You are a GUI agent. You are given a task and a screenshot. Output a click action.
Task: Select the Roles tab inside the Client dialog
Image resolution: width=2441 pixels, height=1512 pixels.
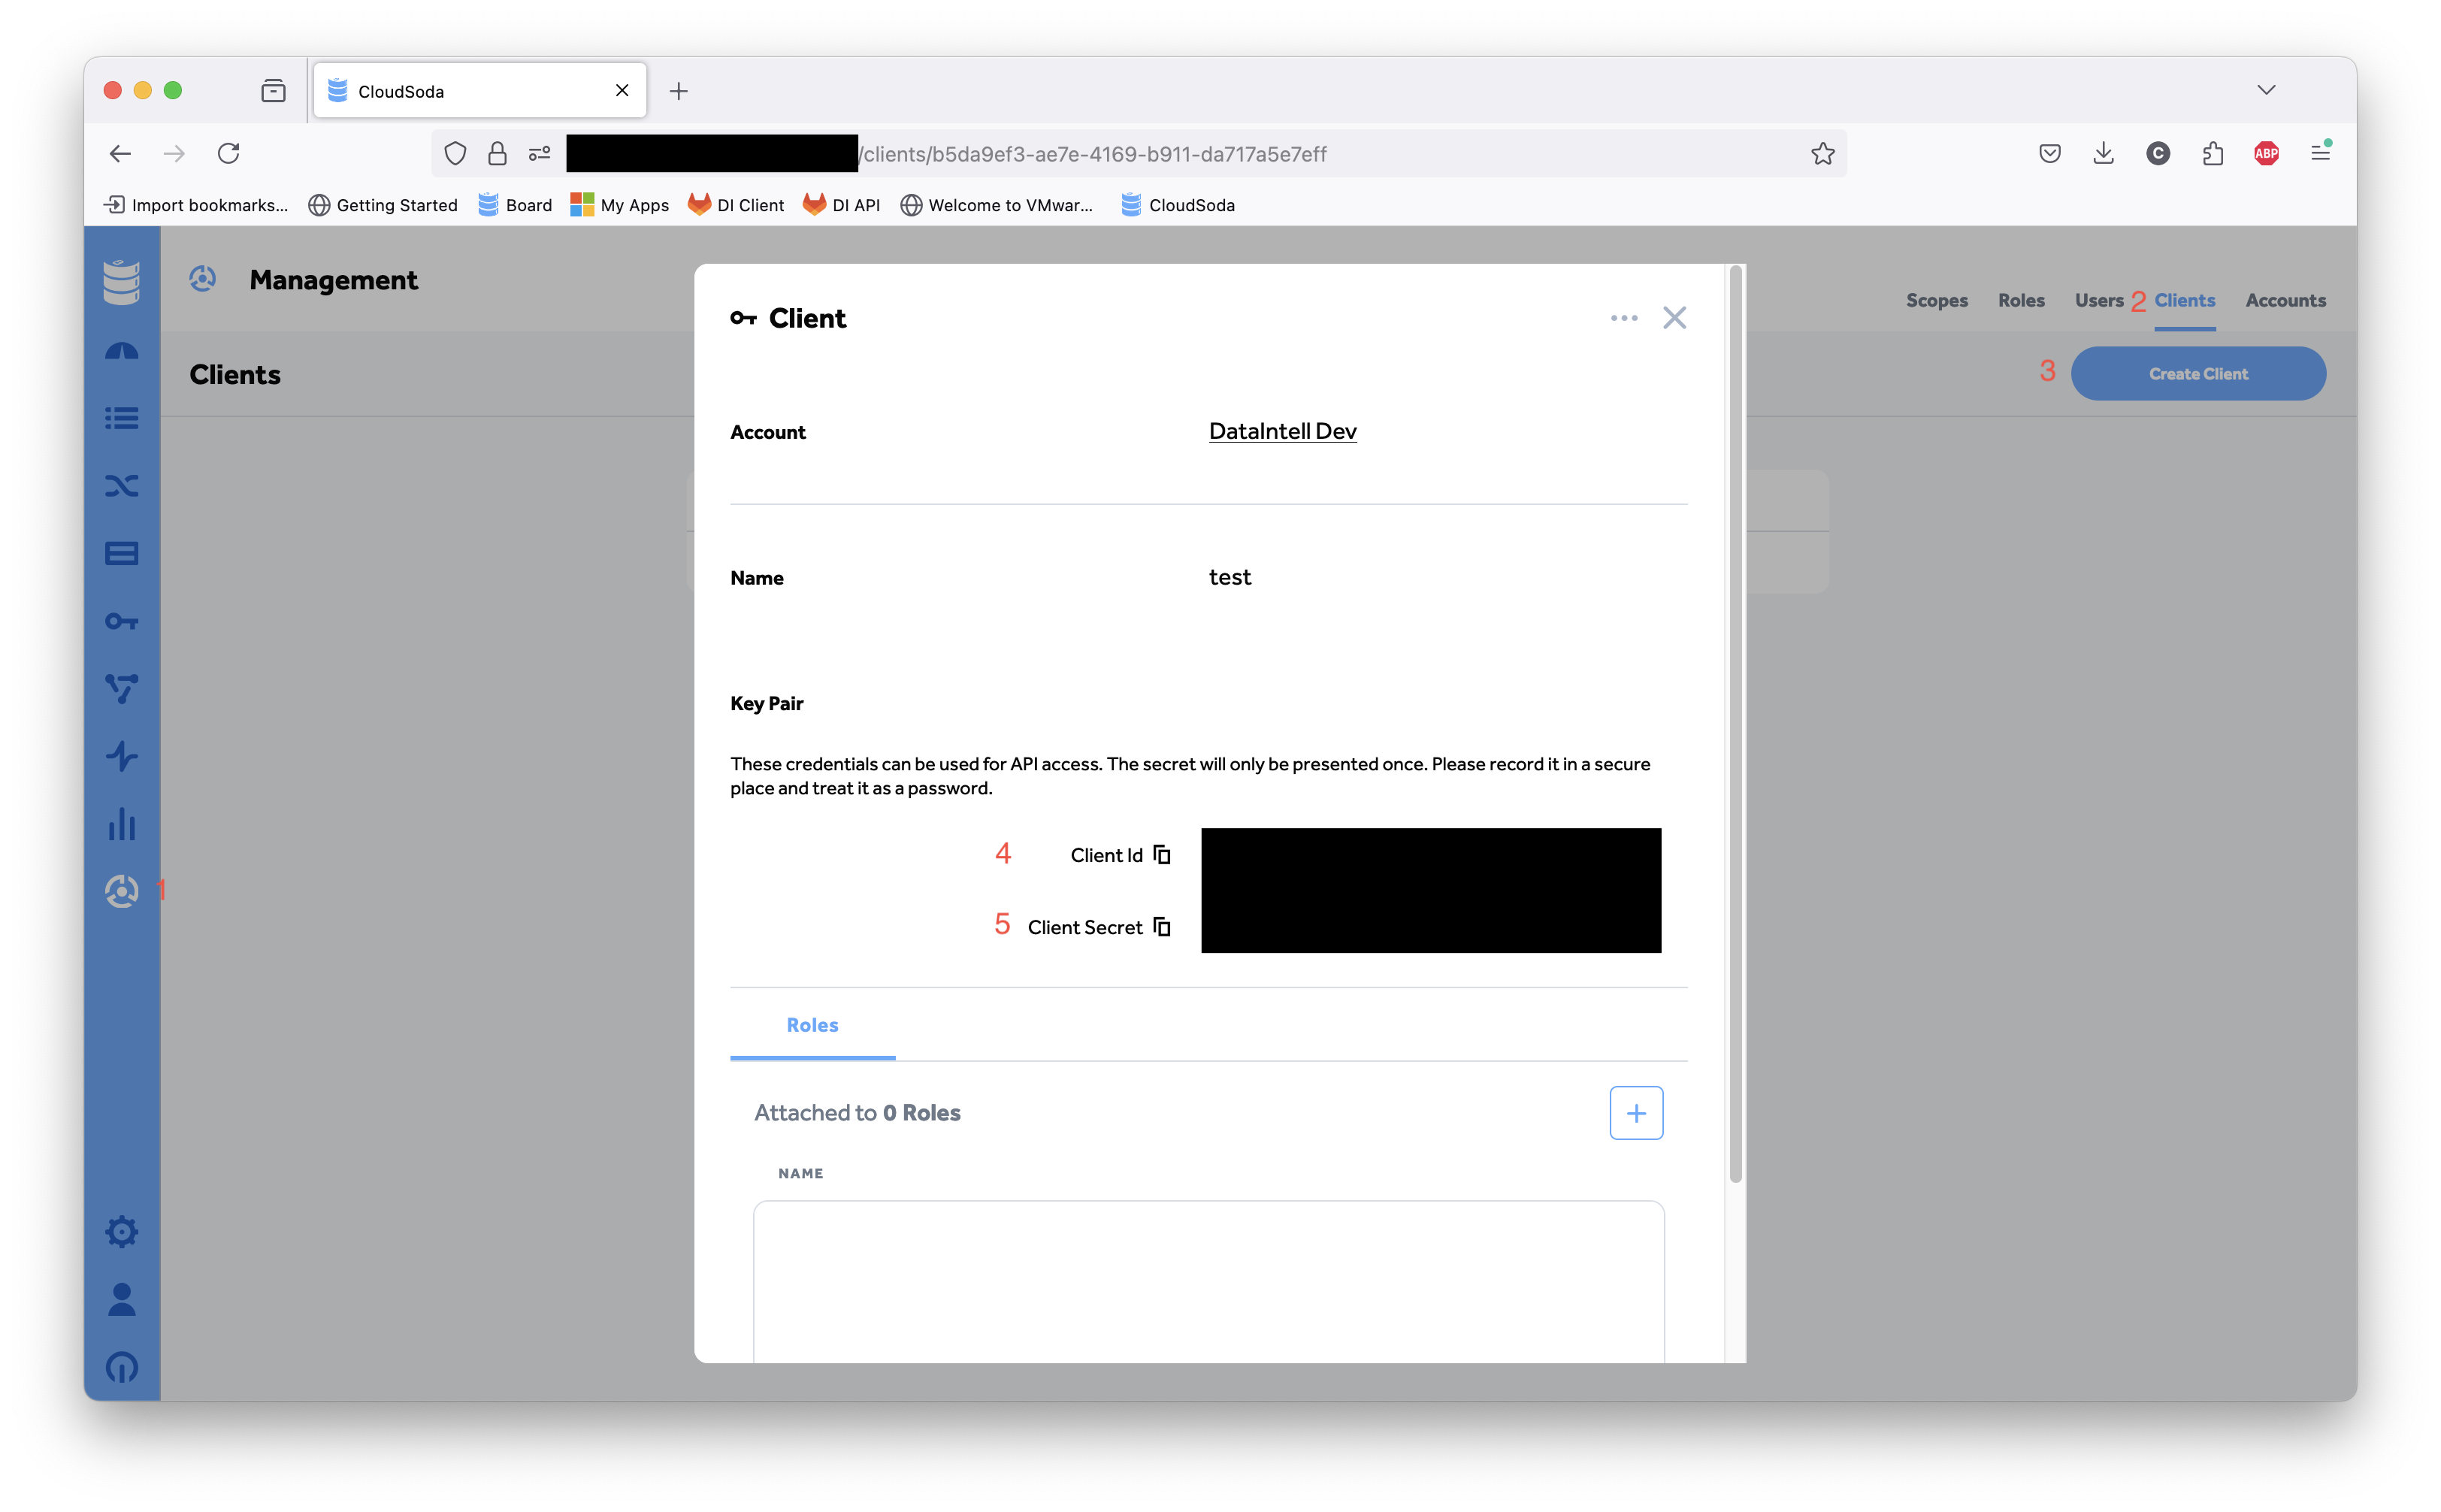click(812, 1025)
